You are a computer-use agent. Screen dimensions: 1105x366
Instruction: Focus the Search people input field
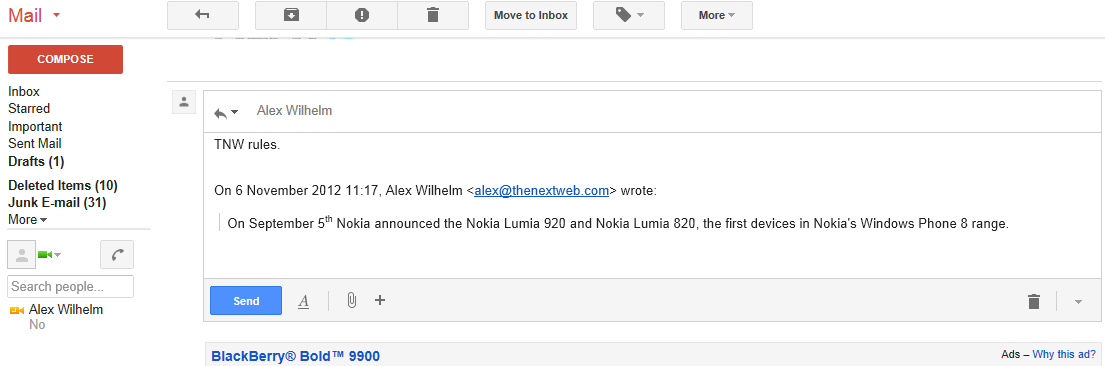tap(70, 287)
